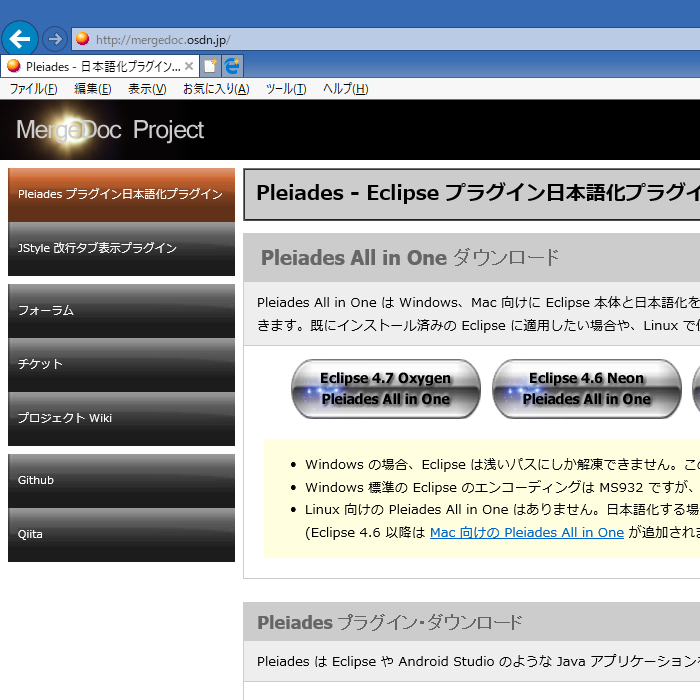
Task: Follow Mac 向けの Pleiades All in One link
Action: coord(527,533)
